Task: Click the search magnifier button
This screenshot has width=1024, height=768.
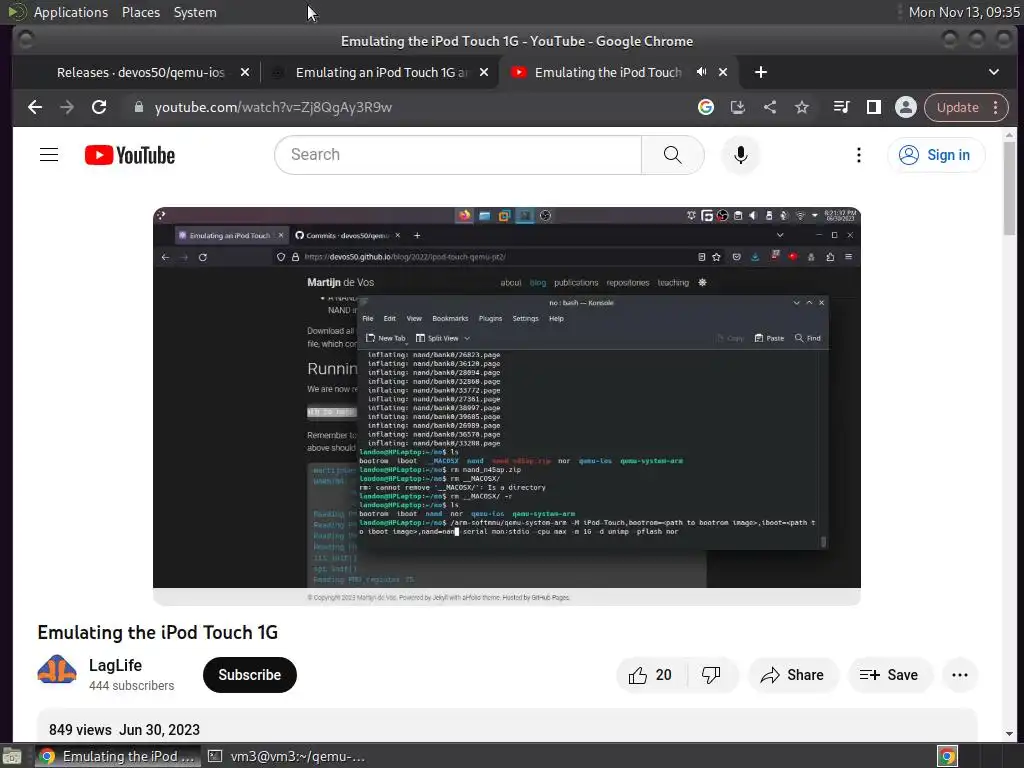Action: tap(673, 155)
